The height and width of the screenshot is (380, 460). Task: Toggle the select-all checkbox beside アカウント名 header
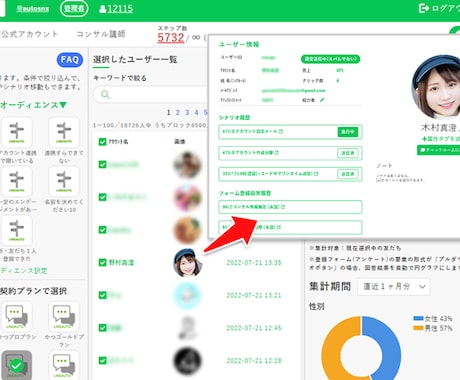102,142
